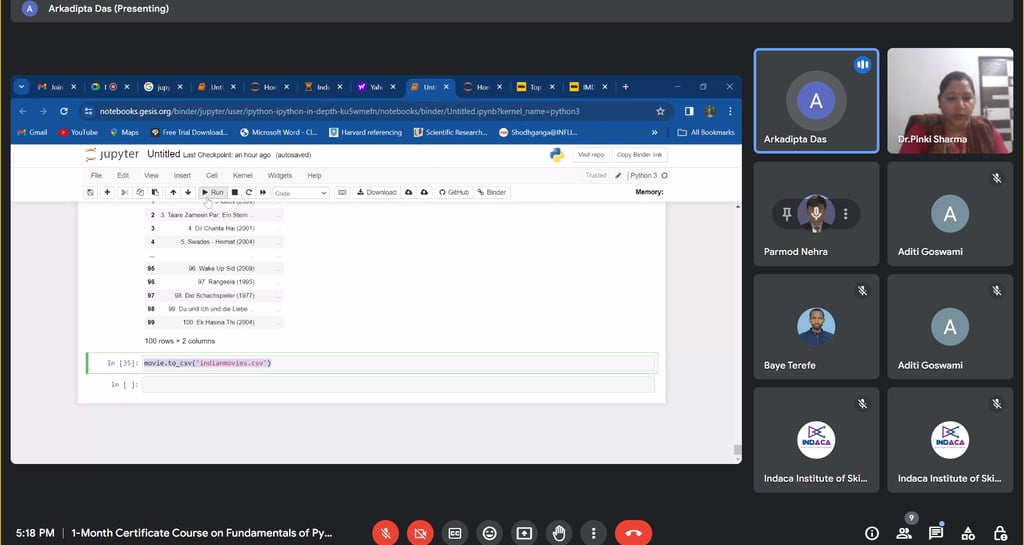This screenshot has height=545, width=1024.
Task: Toggle the browser side panel icon
Action: [689, 112]
